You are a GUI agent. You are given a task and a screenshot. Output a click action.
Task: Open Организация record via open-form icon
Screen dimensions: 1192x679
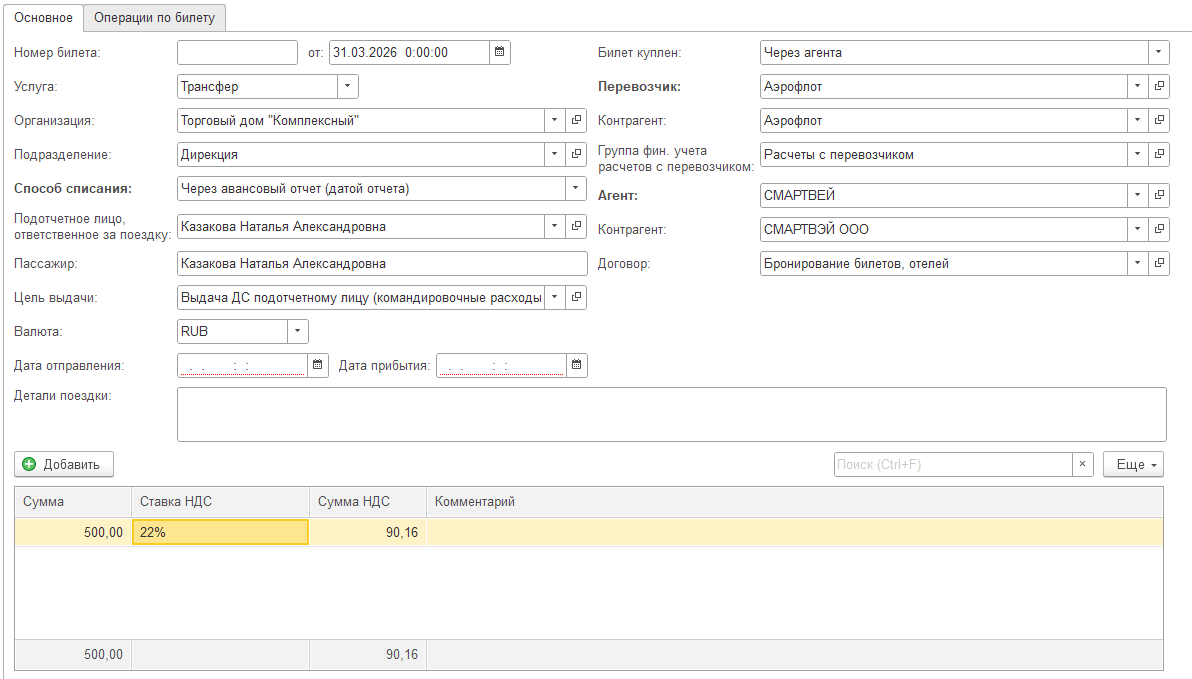coord(576,121)
